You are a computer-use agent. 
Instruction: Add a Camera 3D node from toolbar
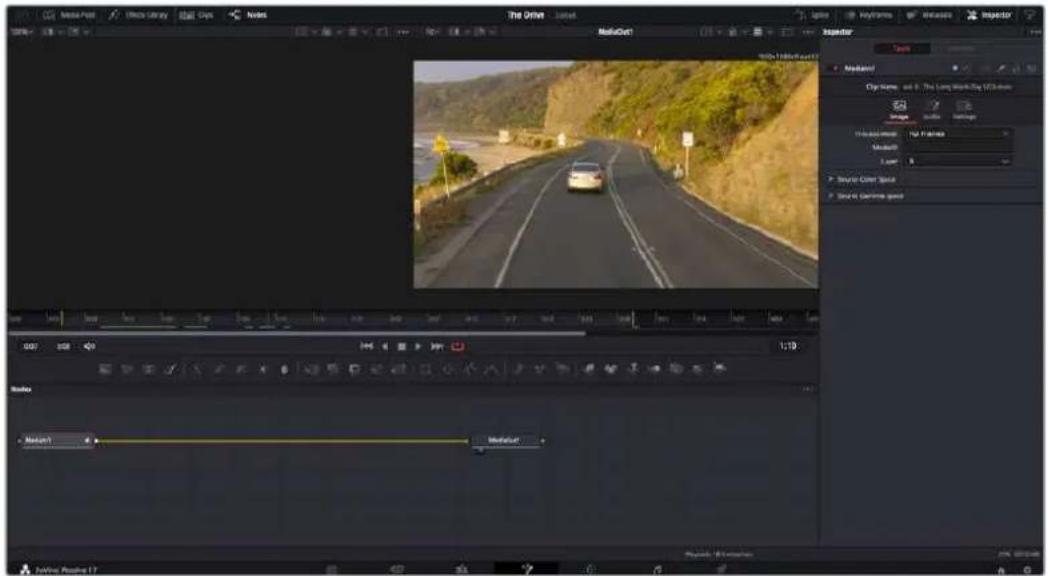pos(676,368)
